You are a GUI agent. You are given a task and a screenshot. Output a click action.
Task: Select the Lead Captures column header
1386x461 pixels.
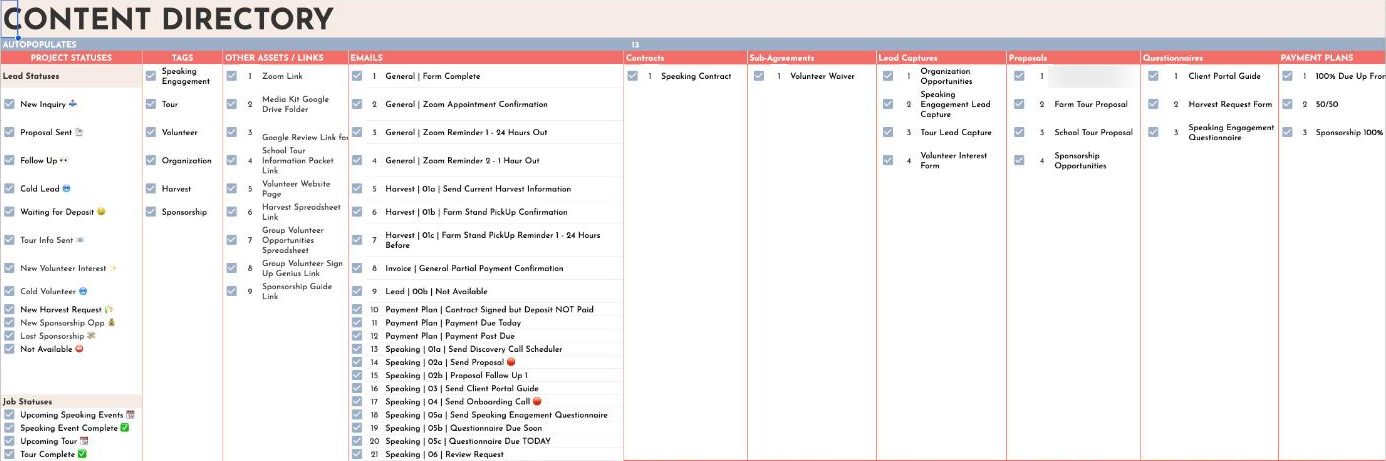941,58
